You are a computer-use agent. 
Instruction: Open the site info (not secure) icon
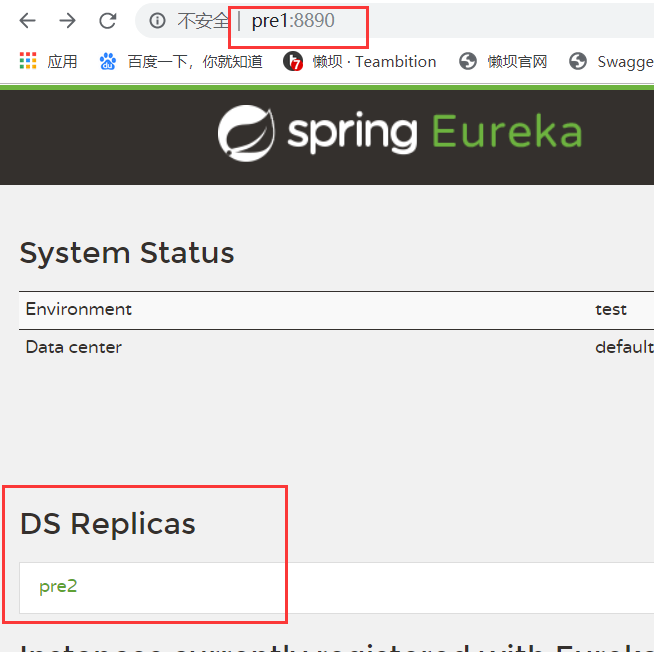click(x=158, y=20)
